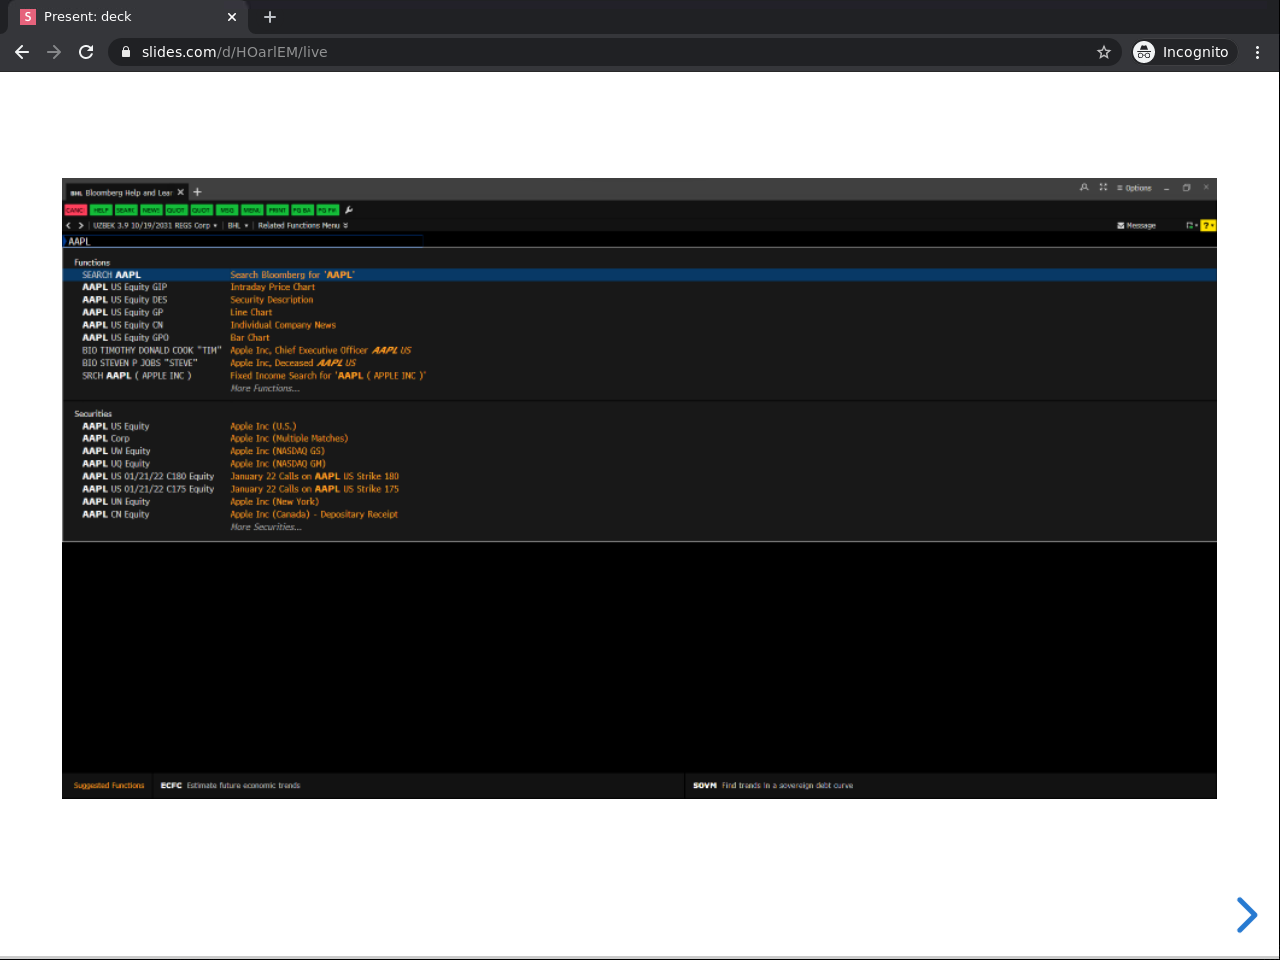Select AAPL UN Equity New York
1280x960 pixels.
(x=640, y=502)
